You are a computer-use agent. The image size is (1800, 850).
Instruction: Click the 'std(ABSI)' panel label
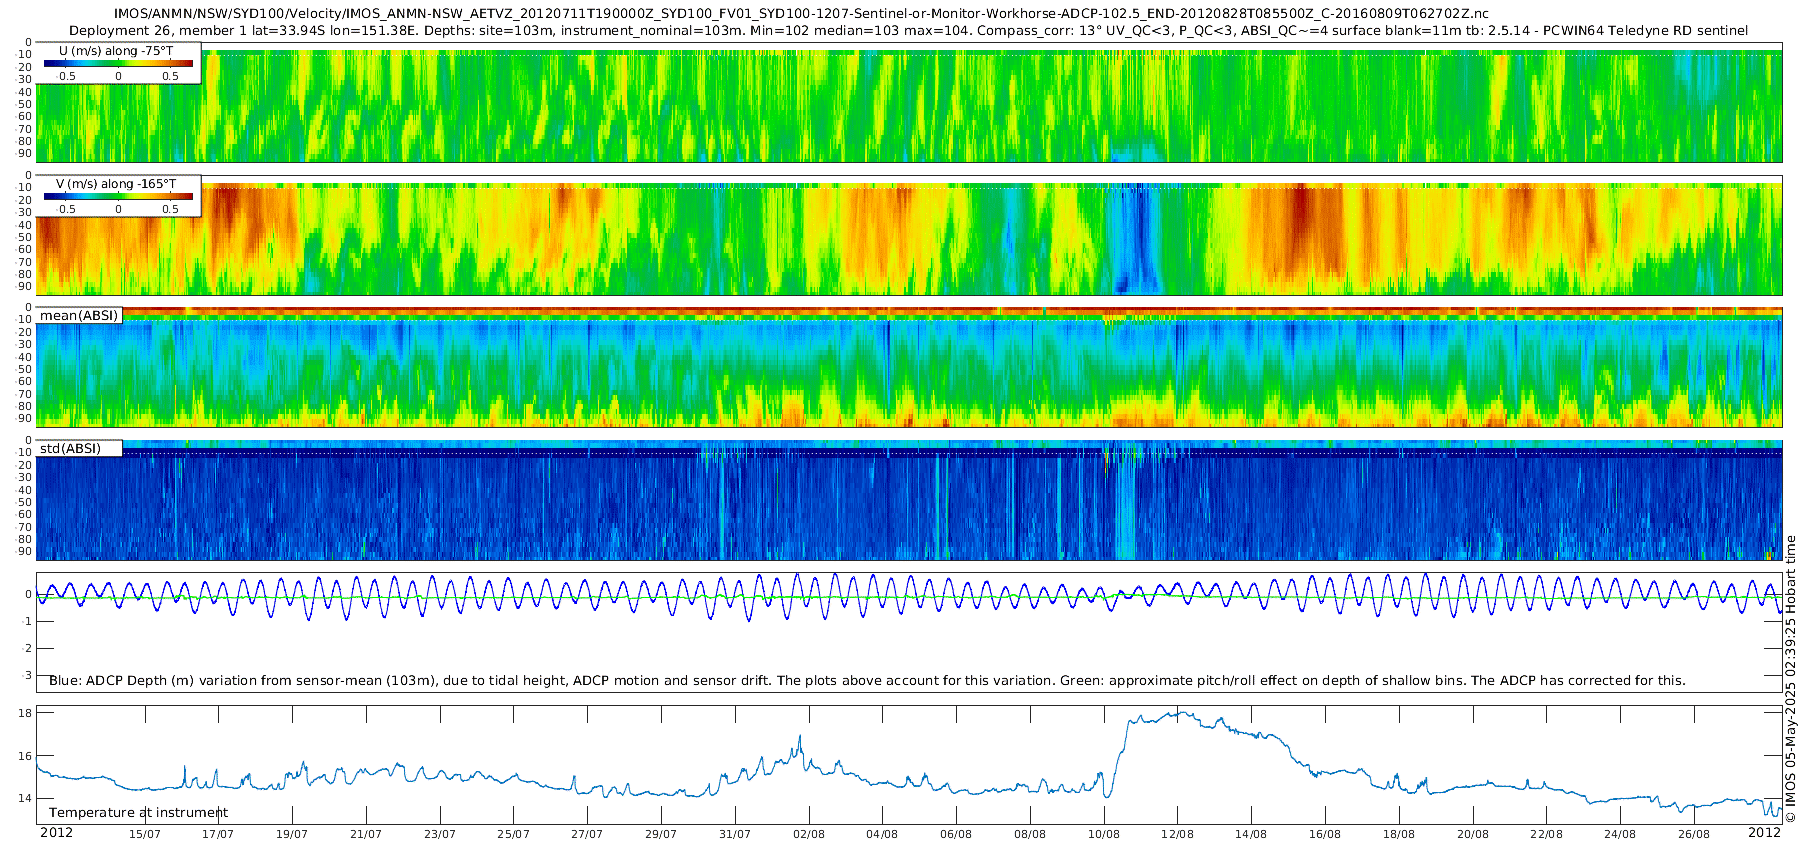(x=71, y=449)
